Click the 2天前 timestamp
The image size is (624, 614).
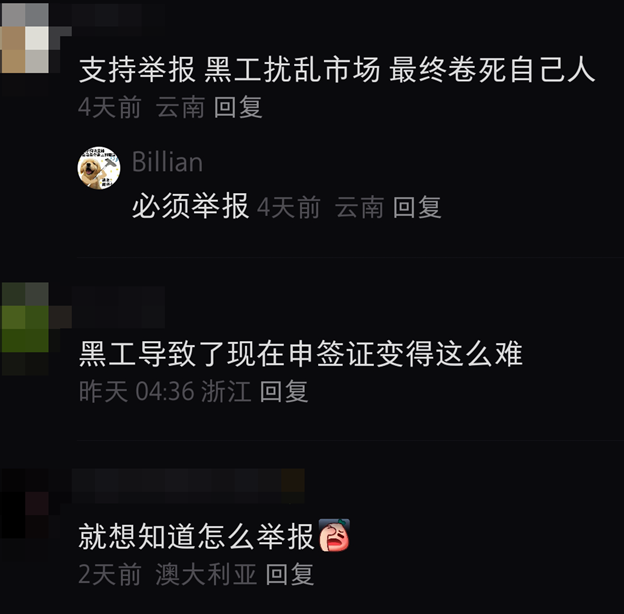pos(110,574)
